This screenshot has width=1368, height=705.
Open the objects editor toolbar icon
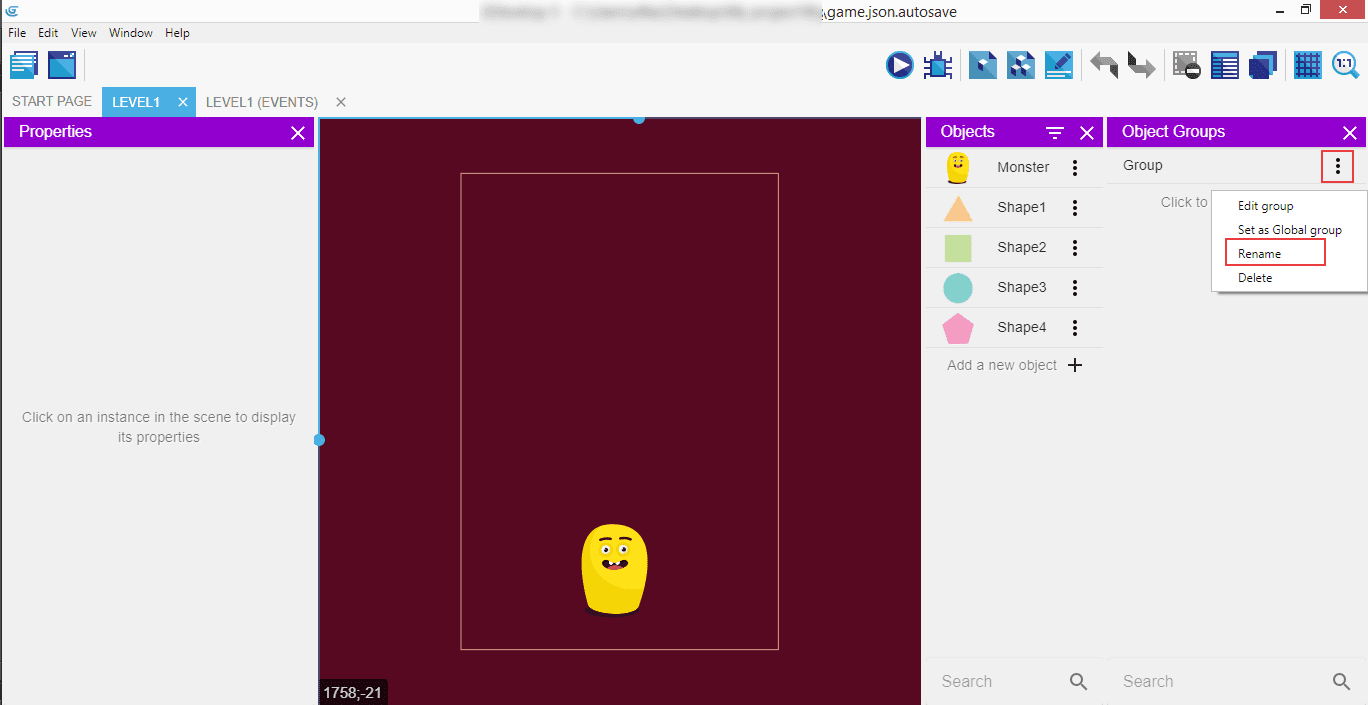click(982, 66)
